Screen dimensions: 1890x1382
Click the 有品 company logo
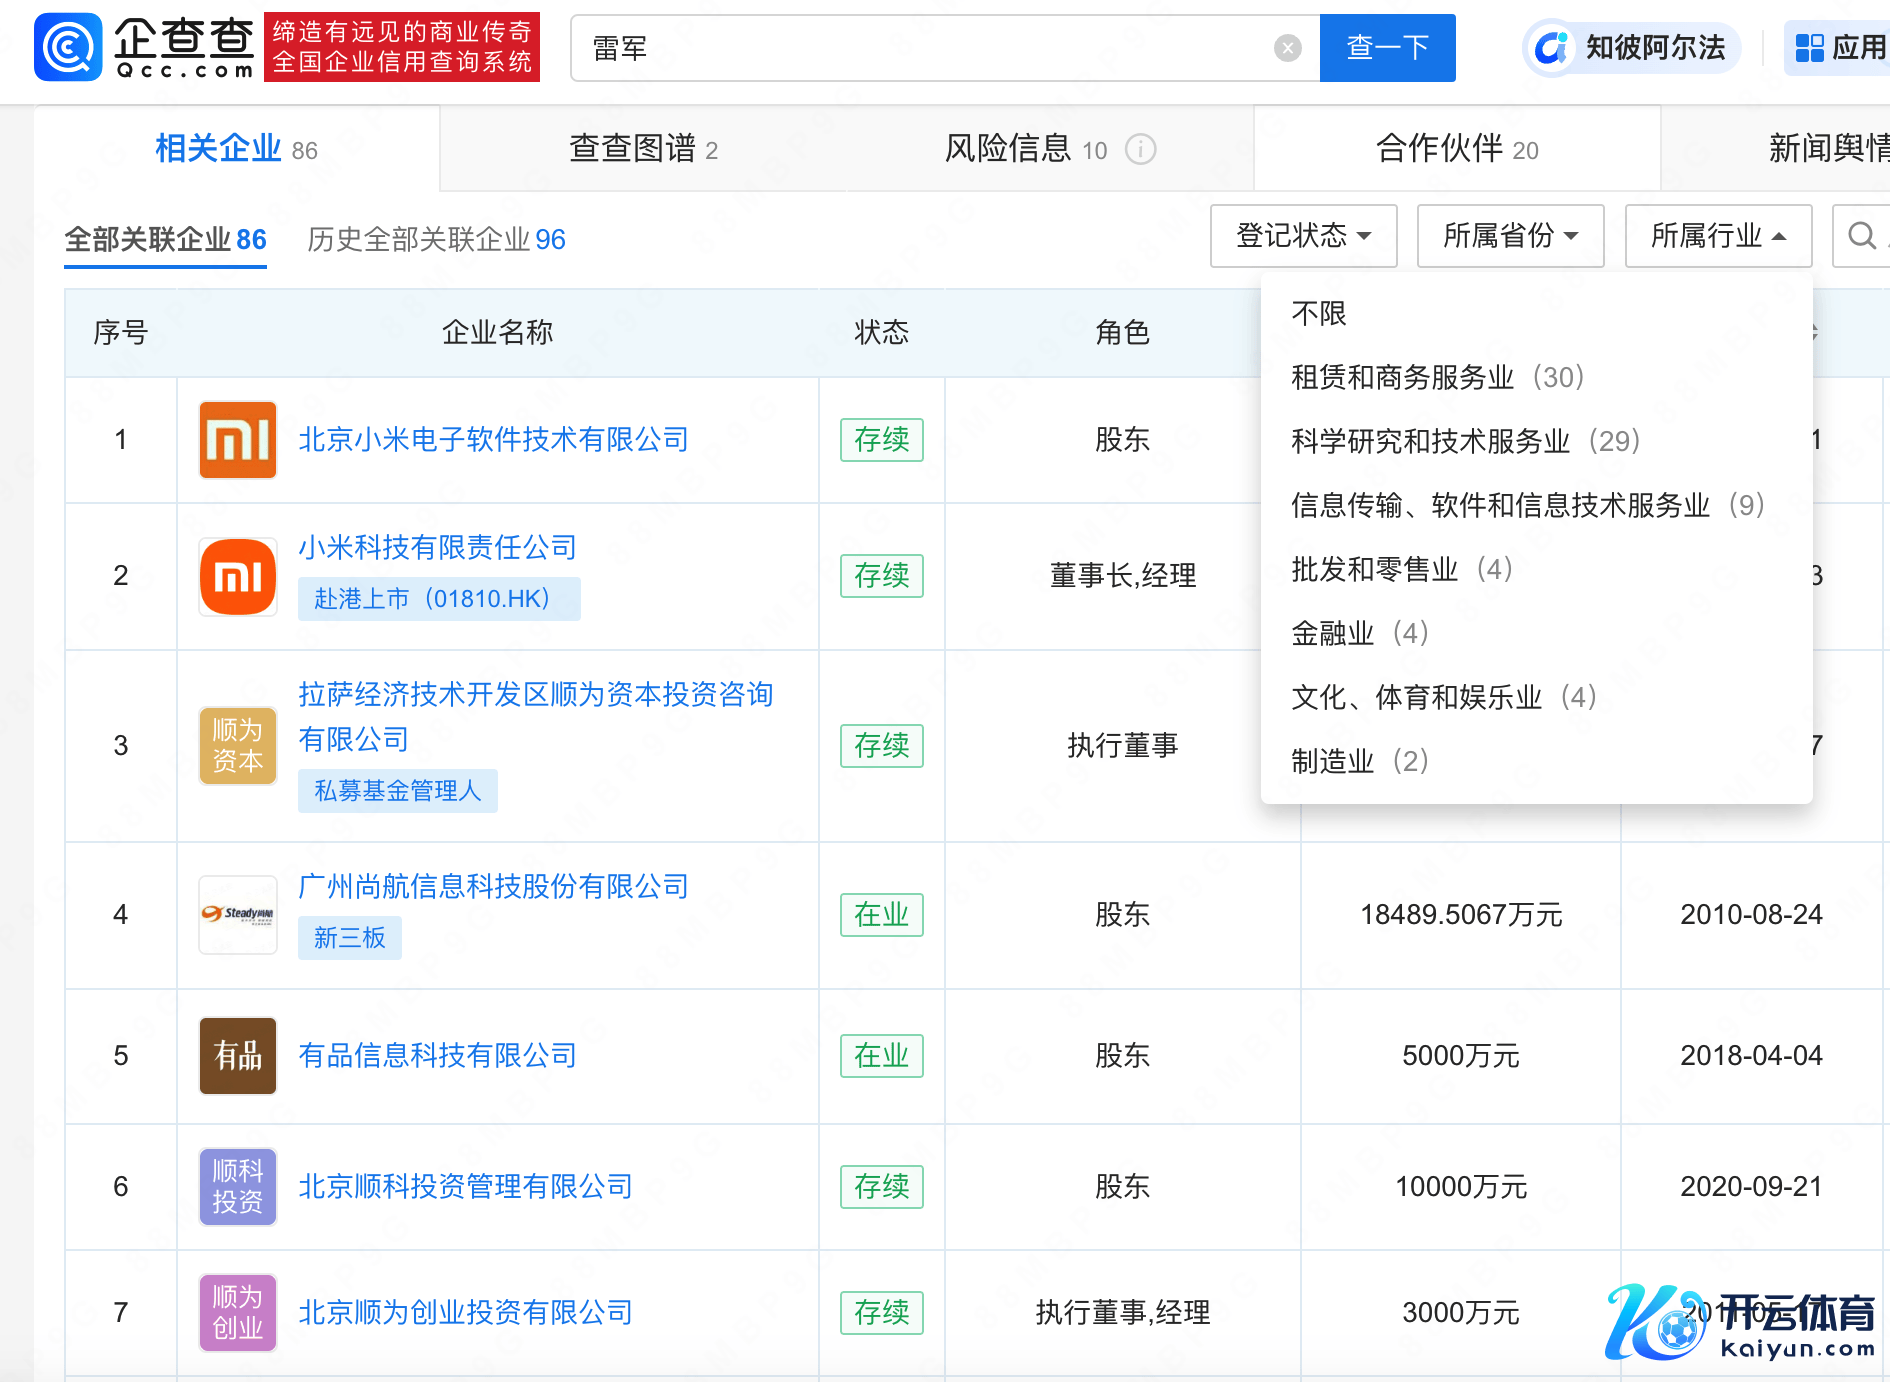click(237, 1056)
